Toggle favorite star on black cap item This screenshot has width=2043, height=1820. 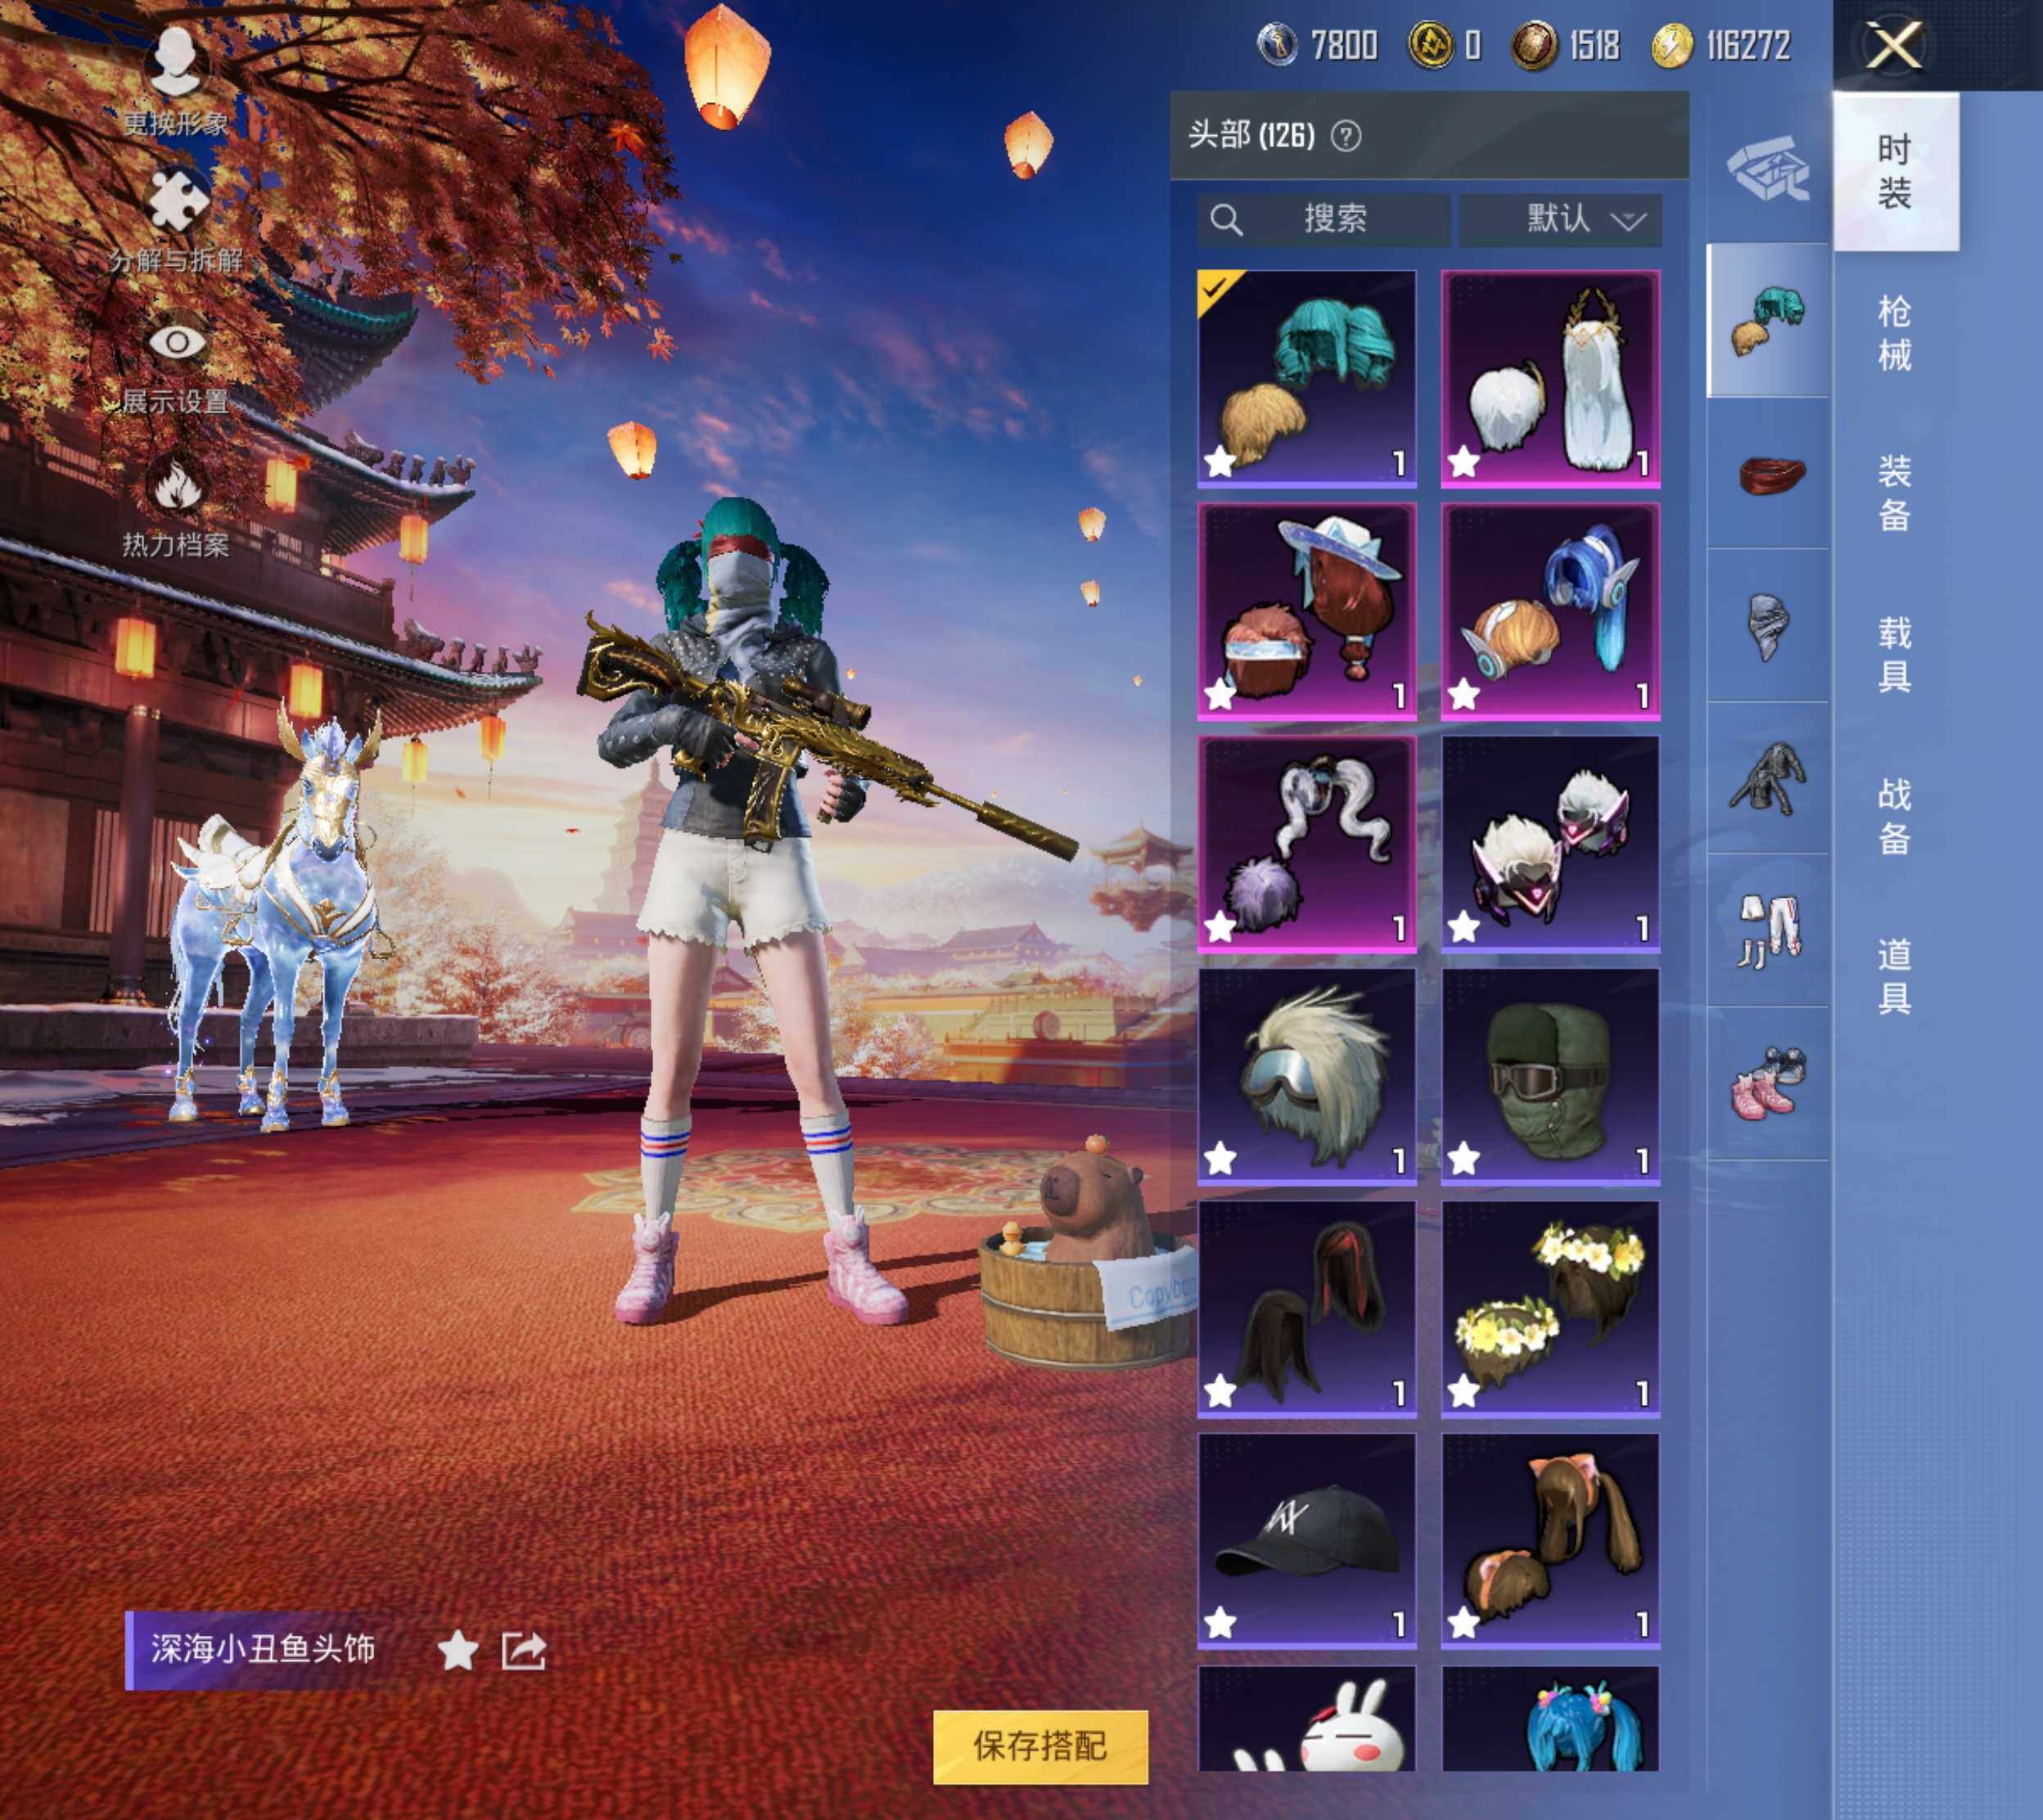tap(1220, 1623)
